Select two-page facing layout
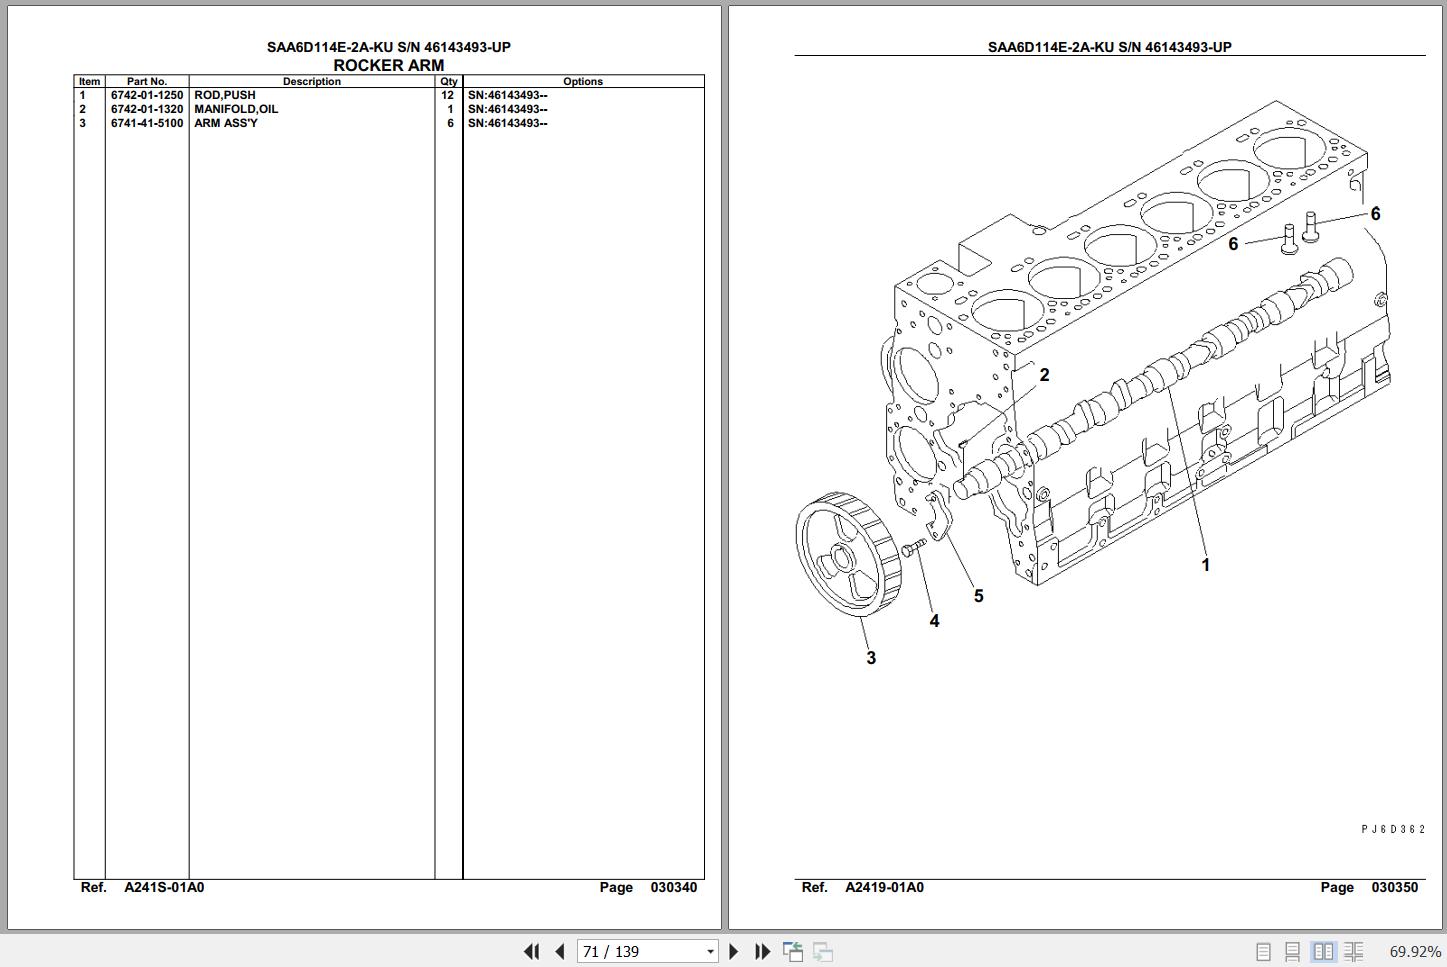The image size is (1447, 967). pos(1323,952)
